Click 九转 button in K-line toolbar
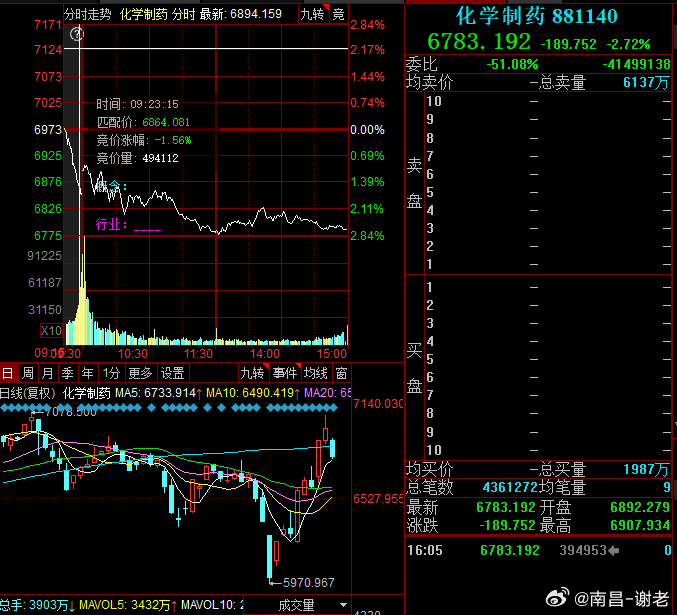Viewport: 677px width, 615px height. (x=253, y=373)
